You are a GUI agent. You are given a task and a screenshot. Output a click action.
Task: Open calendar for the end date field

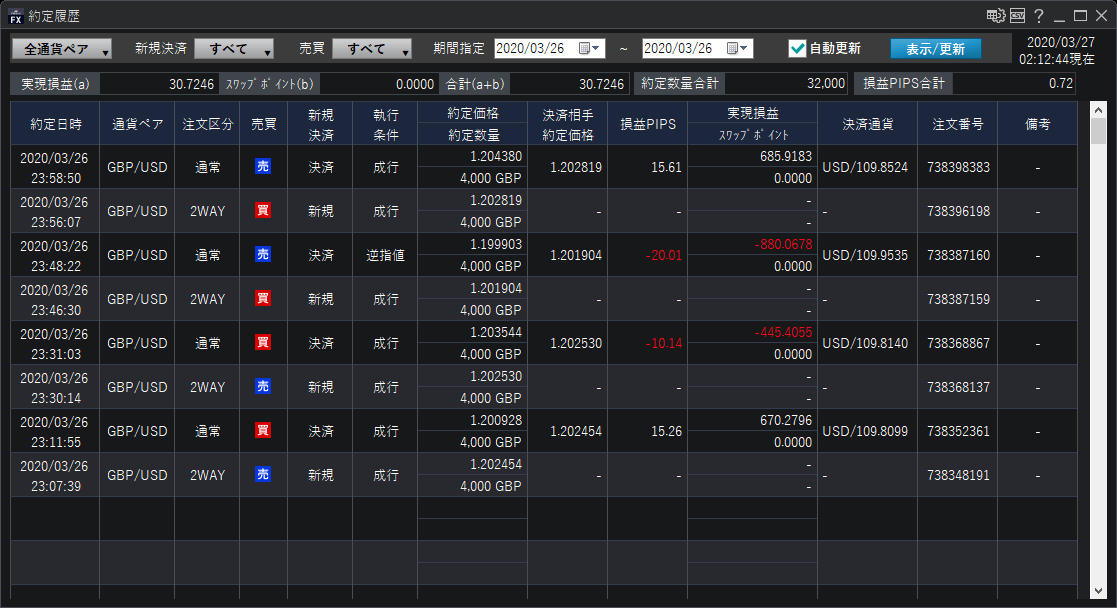[x=734, y=48]
